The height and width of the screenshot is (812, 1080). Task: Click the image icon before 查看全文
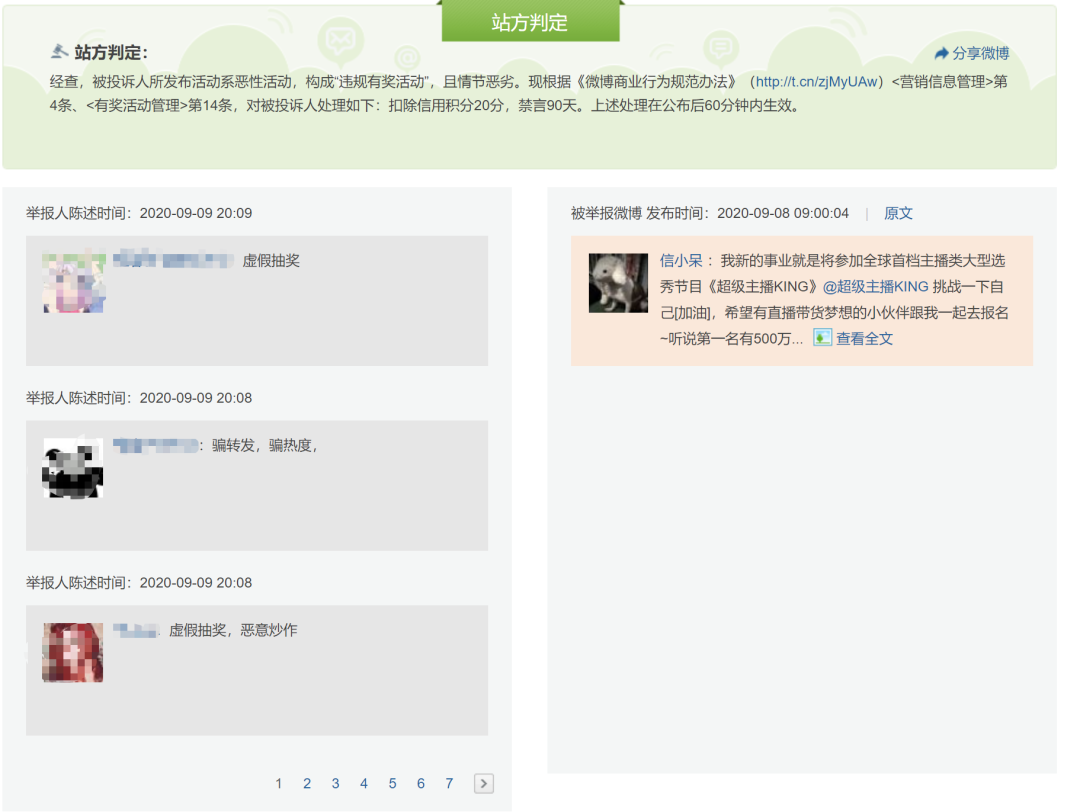click(x=822, y=338)
